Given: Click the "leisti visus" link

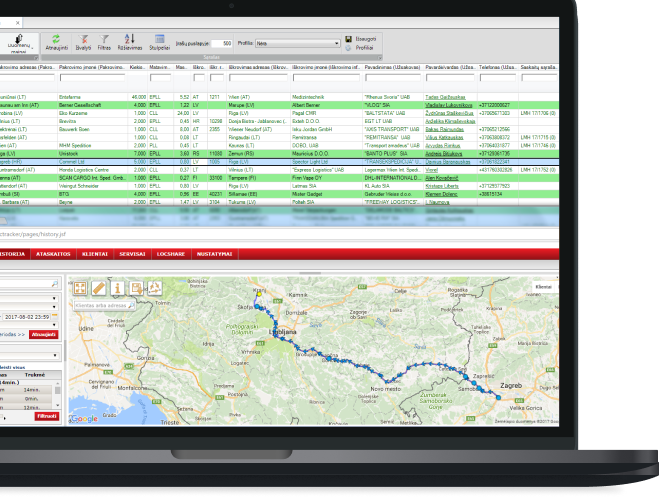Looking at the screenshot, I should tap(13, 368).
